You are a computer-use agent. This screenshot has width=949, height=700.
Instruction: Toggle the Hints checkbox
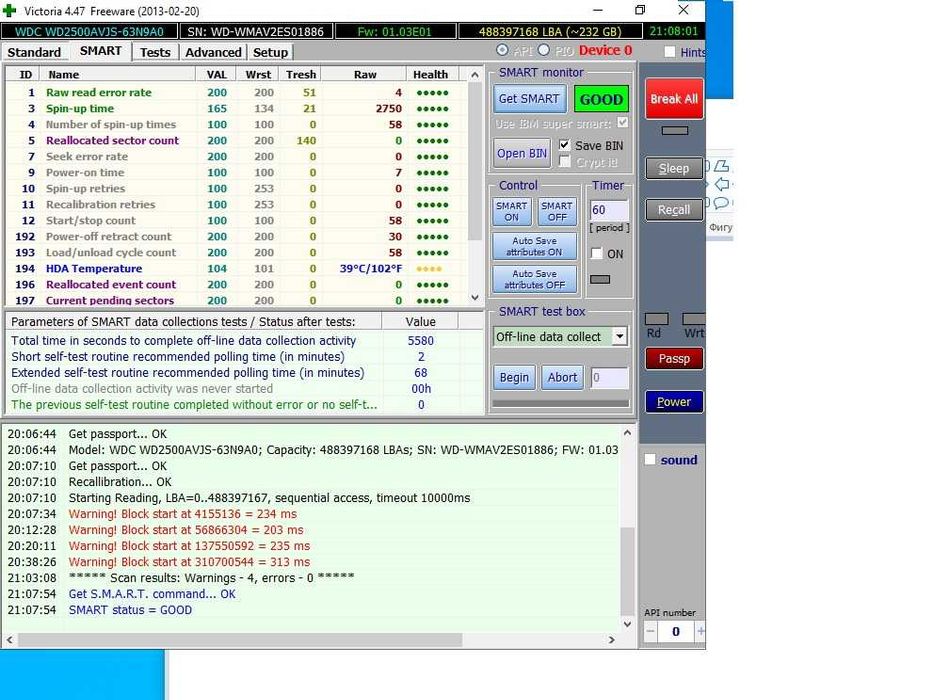pos(669,52)
